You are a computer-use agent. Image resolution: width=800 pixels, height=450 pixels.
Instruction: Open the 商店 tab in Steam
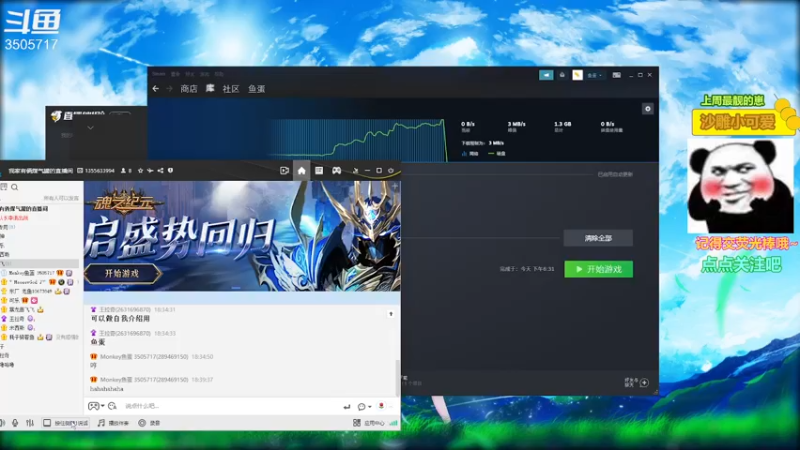[189, 89]
